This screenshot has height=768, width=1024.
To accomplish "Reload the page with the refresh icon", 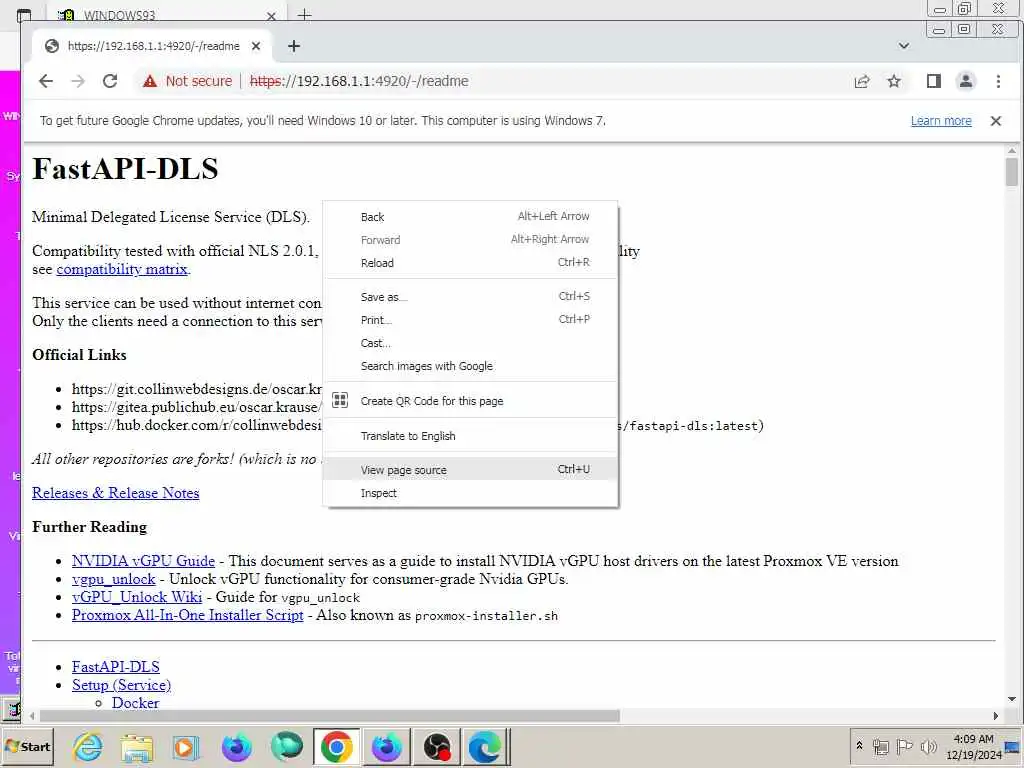I will (x=110, y=81).
